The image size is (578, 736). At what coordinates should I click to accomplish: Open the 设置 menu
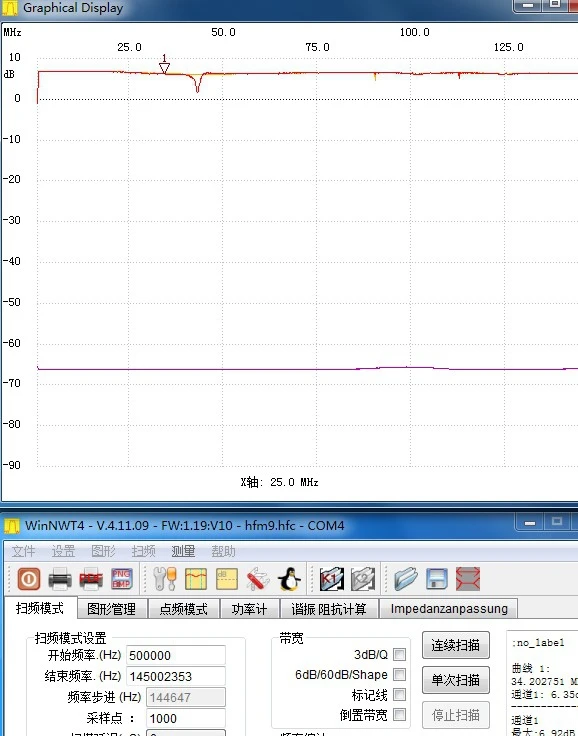63,551
